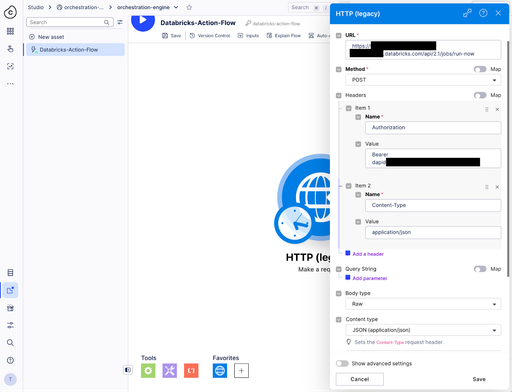Select Databricks-Action-Flow in asset list
Image resolution: width=512 pixels, height=392 pixels.
tap(75, 50)
